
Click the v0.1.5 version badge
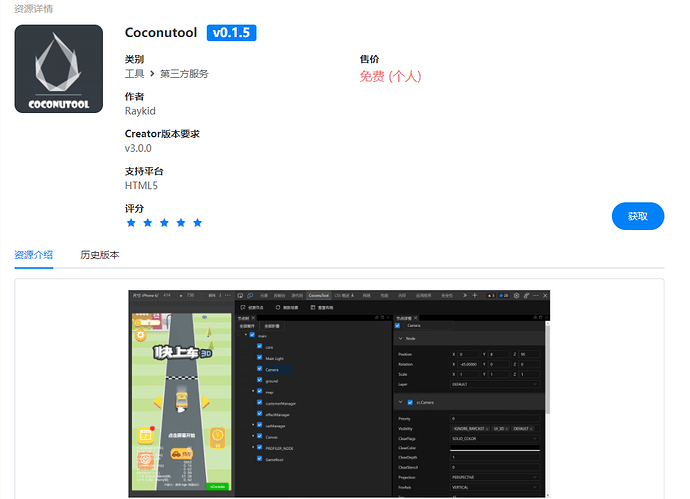pos(231,33)
